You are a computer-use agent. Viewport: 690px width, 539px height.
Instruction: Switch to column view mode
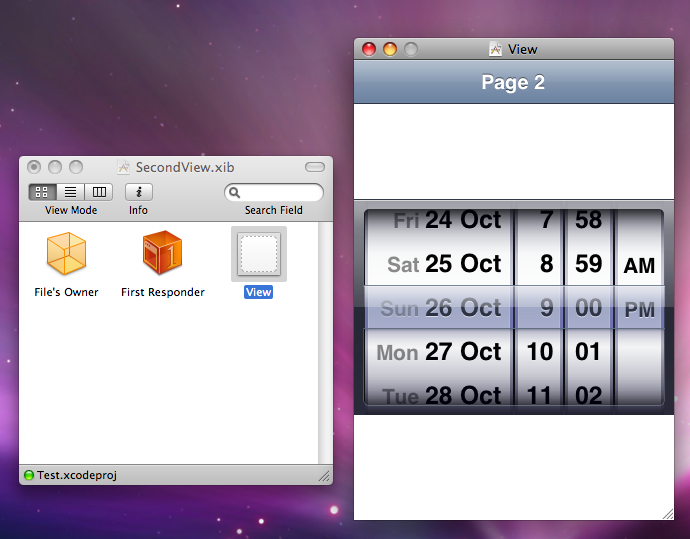coord(99,192)
